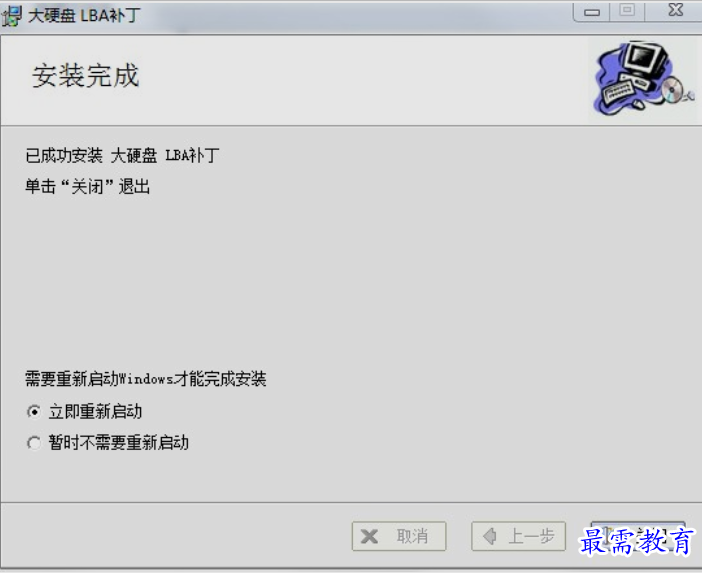Click the 立即重新启动 option label
The image size is (702, 573).
click(95, 411)
